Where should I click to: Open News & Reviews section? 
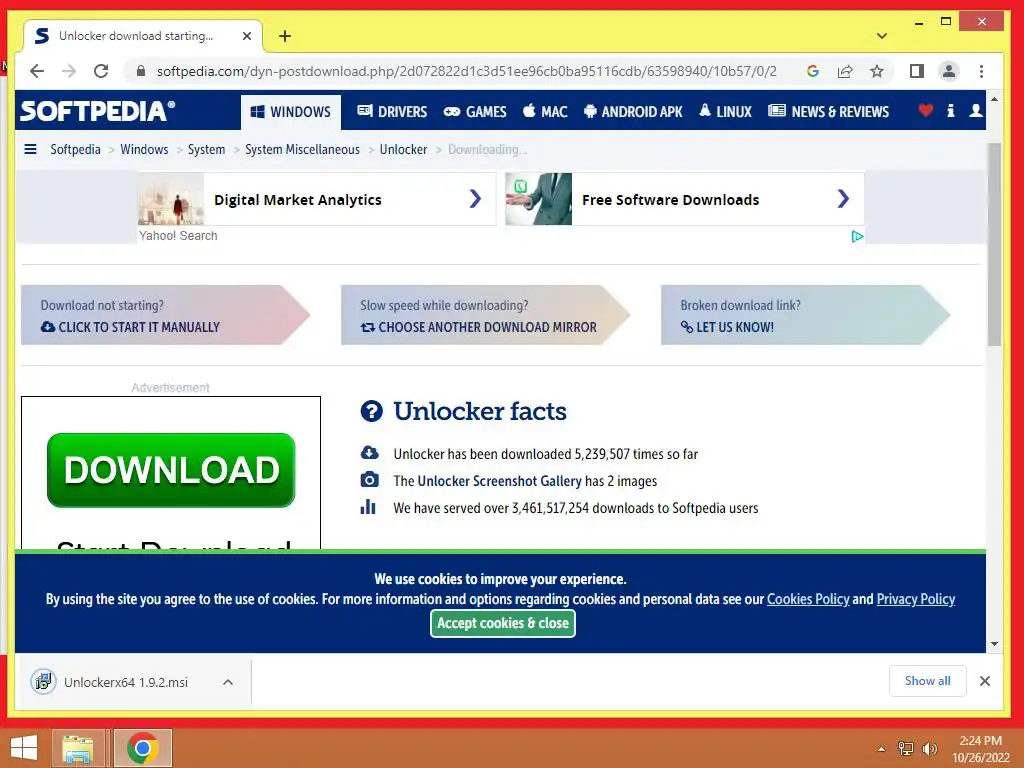tap(829, 112)
